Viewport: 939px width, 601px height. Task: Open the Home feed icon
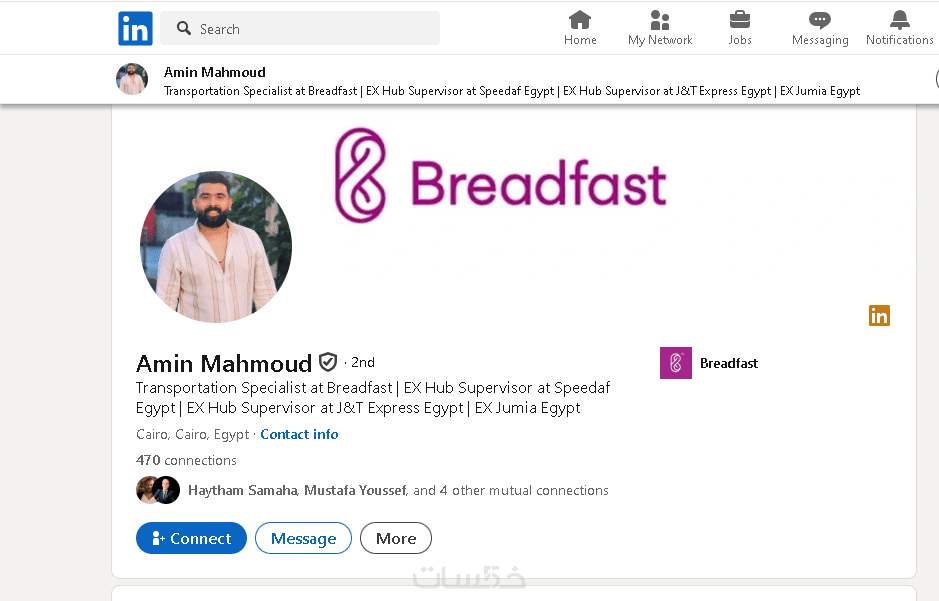580,20
